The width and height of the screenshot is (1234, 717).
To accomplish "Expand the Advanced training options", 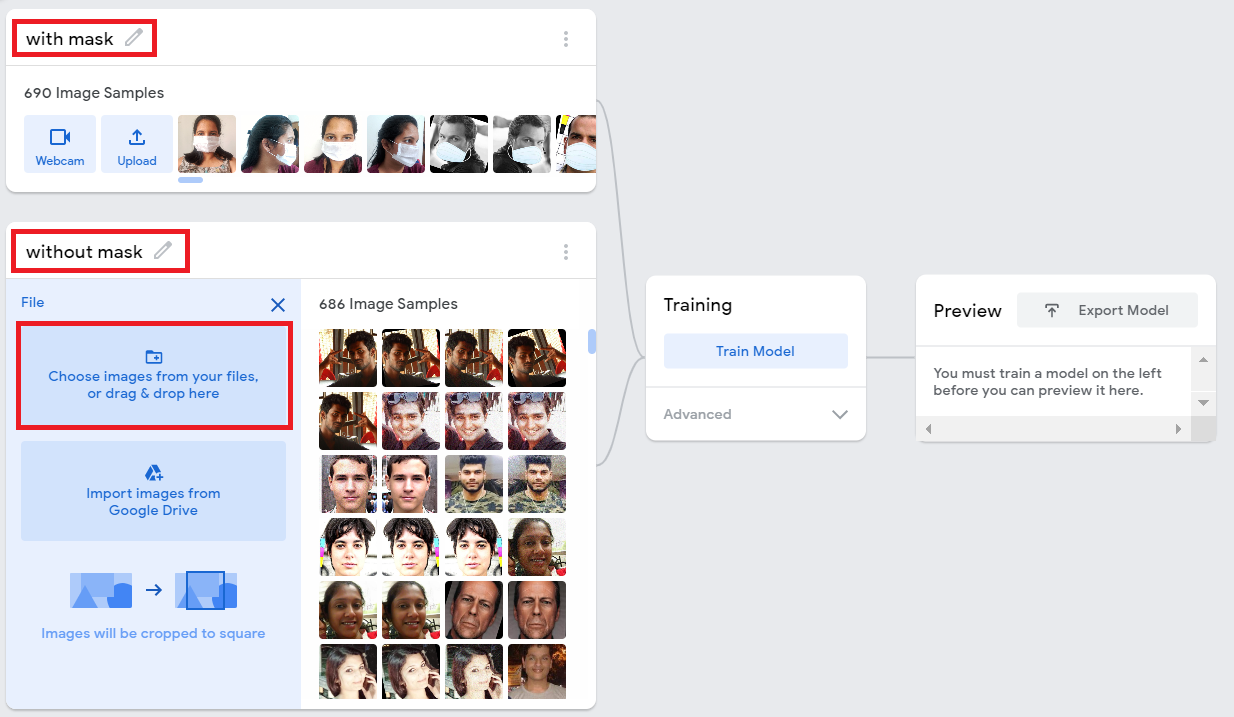I will point(756,414).
